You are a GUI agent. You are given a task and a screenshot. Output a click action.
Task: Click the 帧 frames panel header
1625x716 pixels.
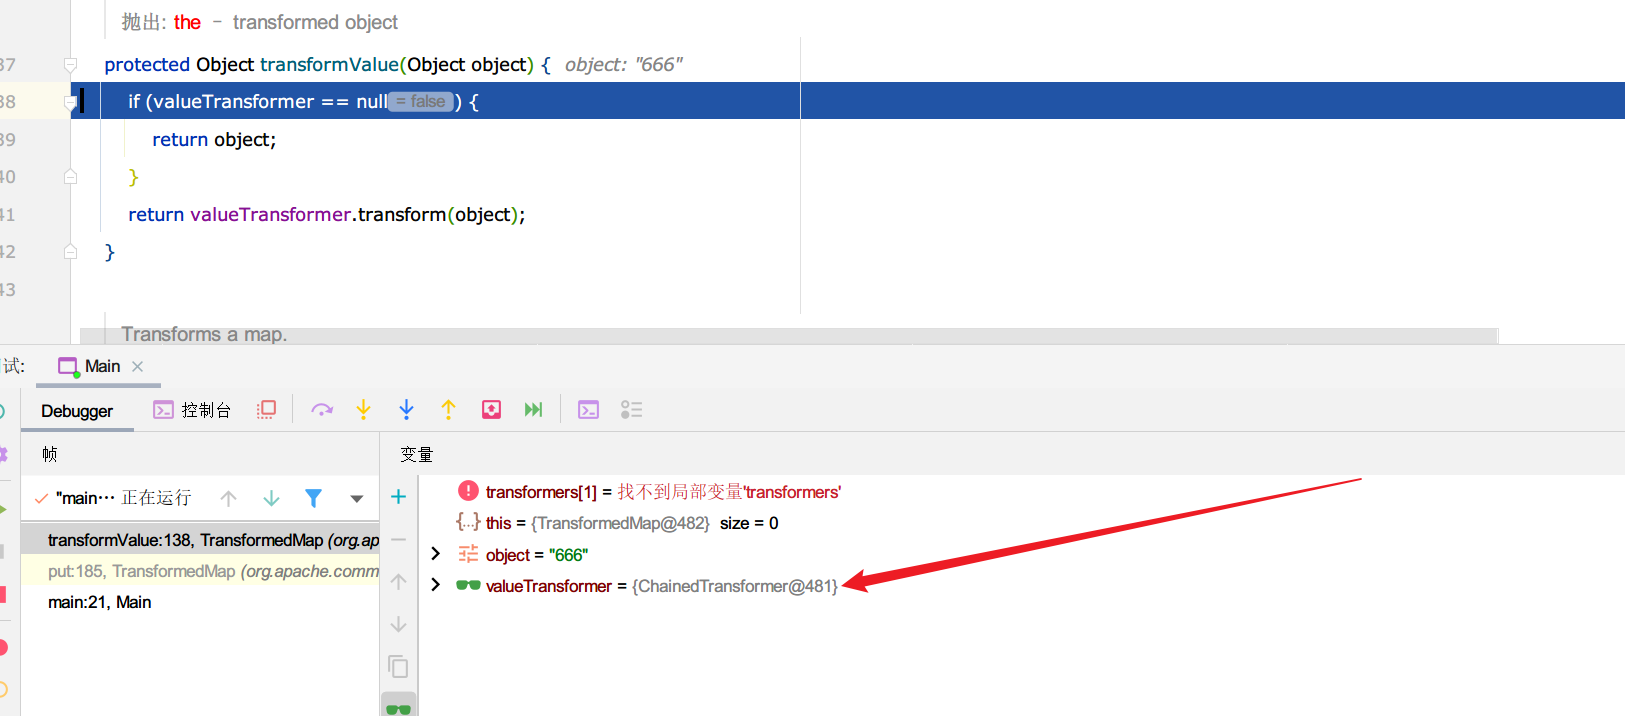click(x=50, y=454)
